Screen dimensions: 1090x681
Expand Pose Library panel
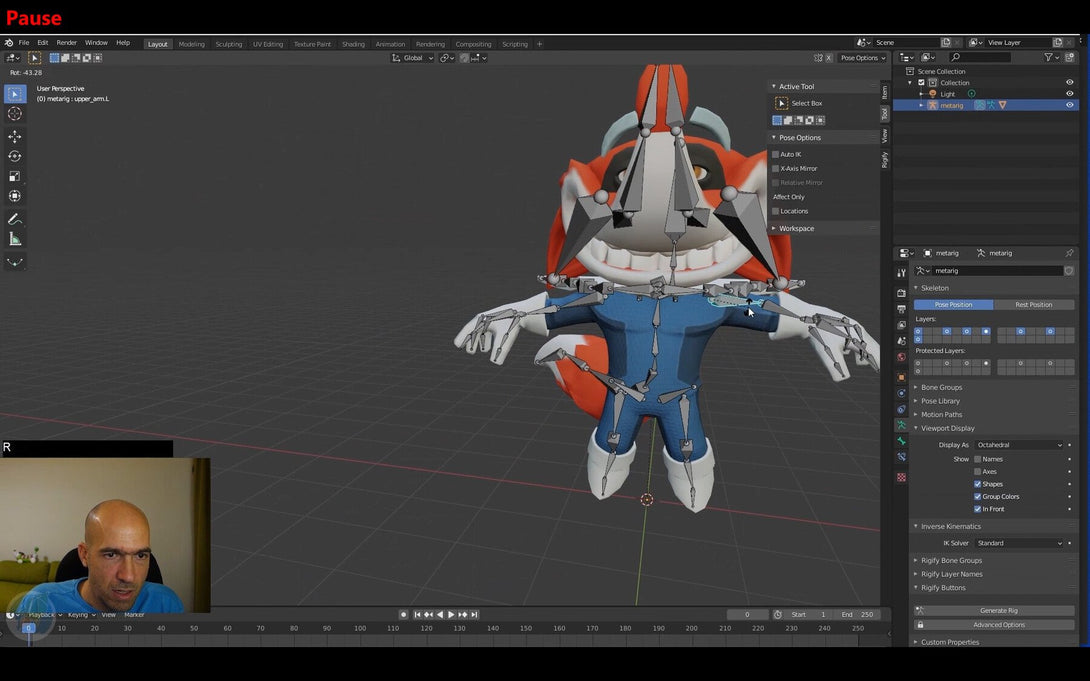(x=940, y=401)
